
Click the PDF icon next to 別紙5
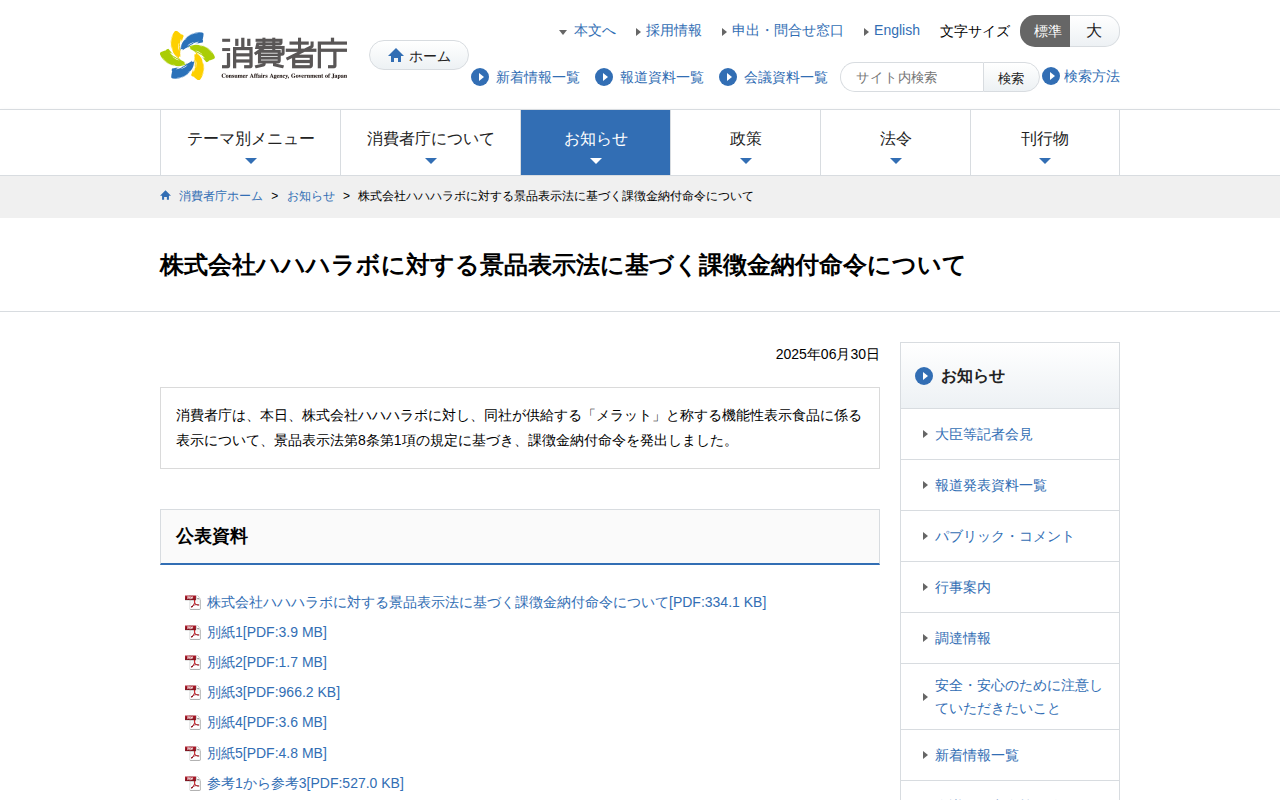pyautogui.click(x=193, y=753)
